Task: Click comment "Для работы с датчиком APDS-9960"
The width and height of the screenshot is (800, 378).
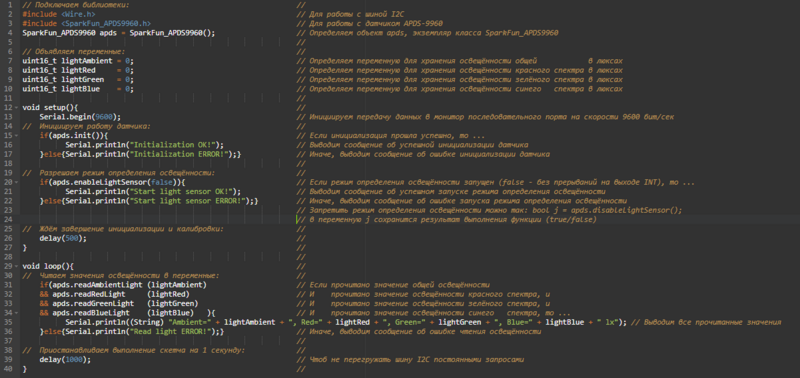Action: 369,23
